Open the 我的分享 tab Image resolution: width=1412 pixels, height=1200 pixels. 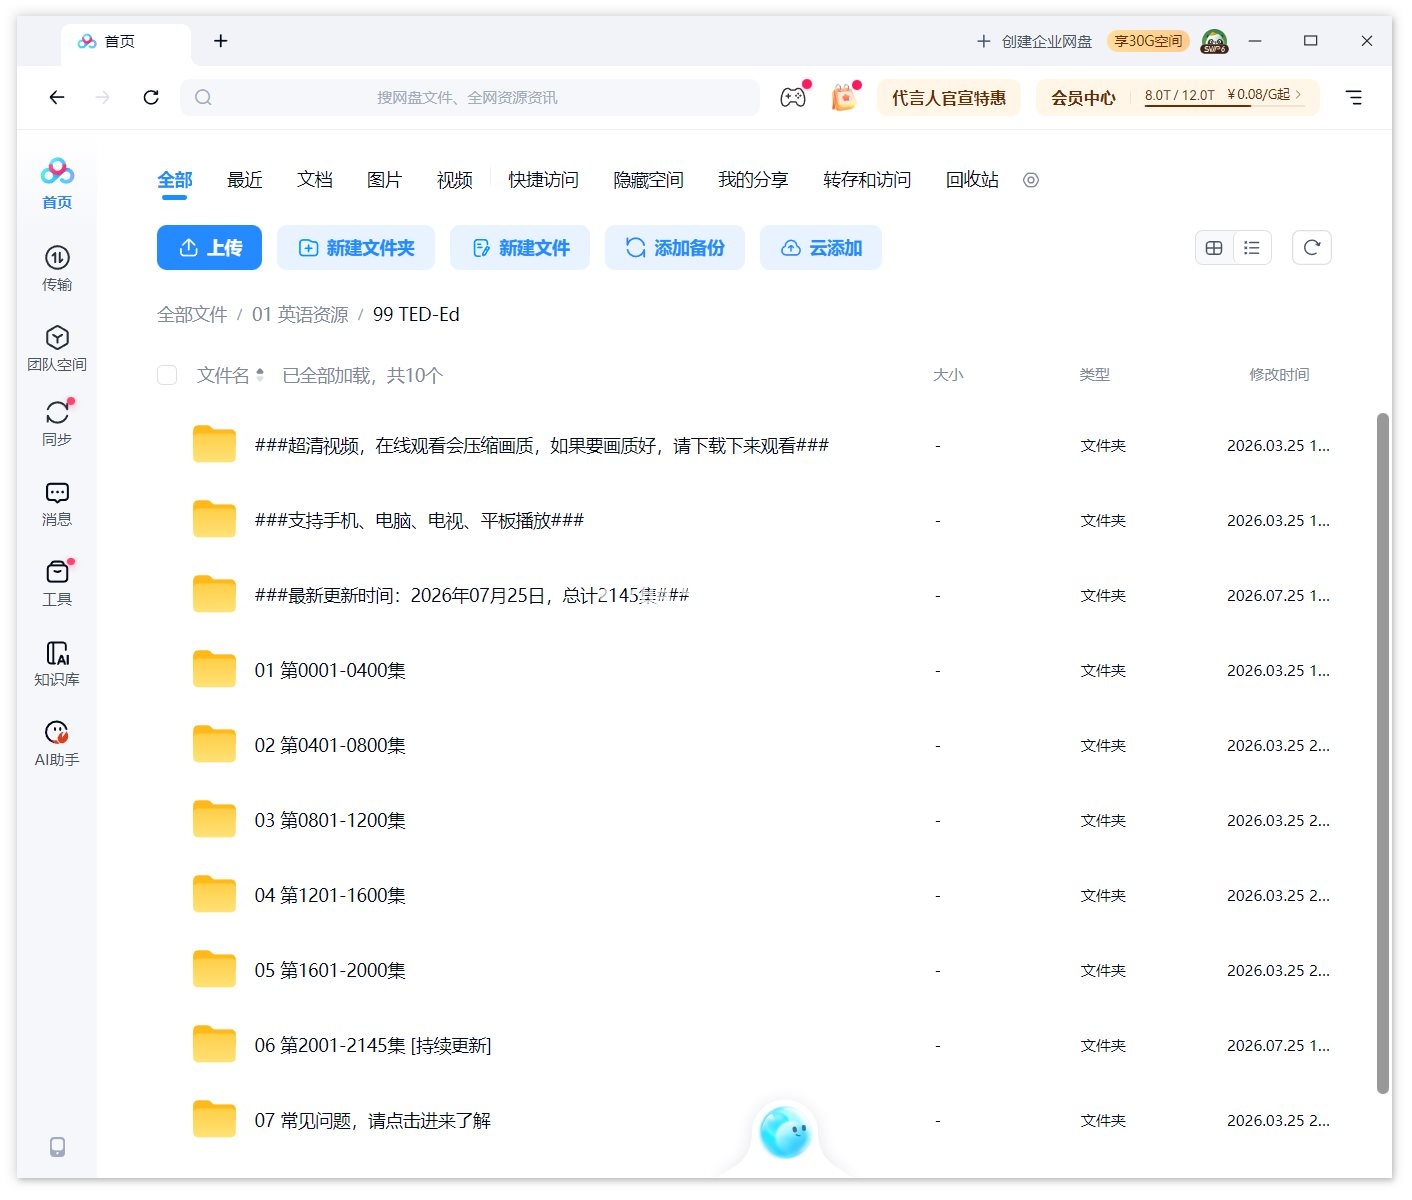click(753, 180)
